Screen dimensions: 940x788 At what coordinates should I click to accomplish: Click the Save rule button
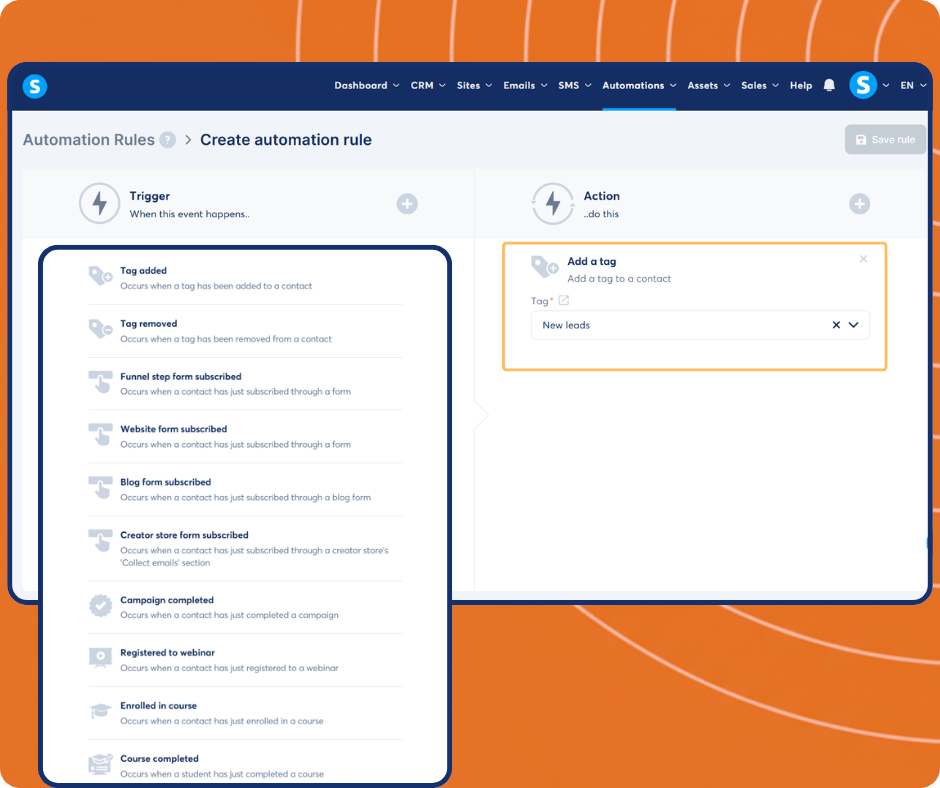coord(885,140)
